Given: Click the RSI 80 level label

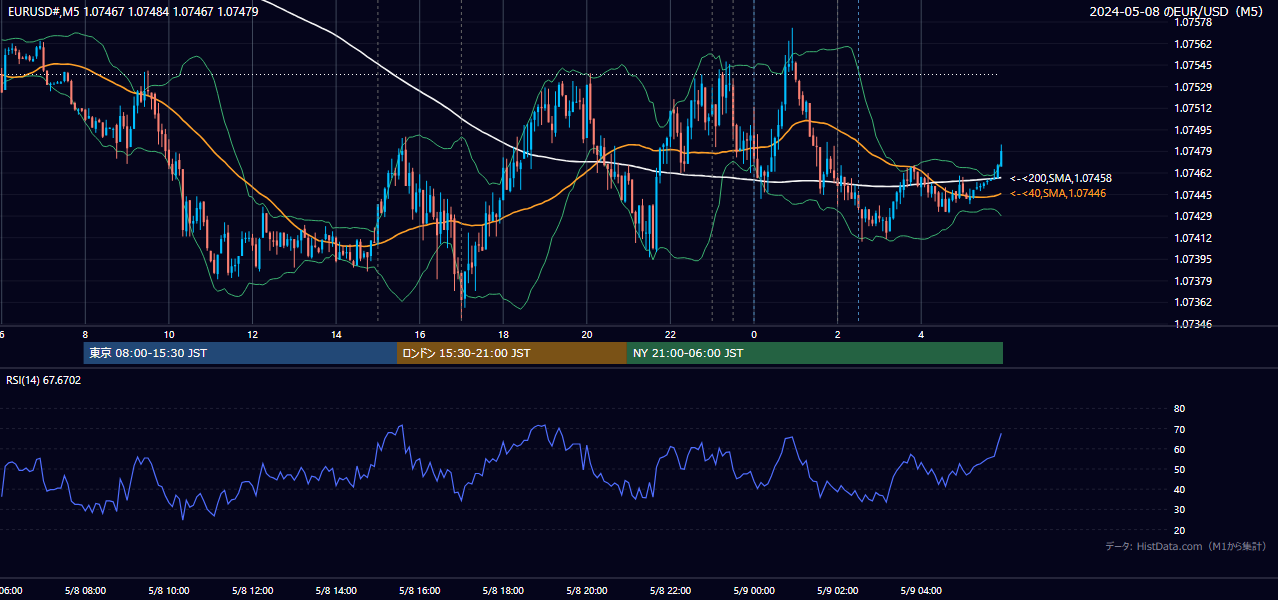Looking at the screenshot, I should click(x=1179, y=409).
